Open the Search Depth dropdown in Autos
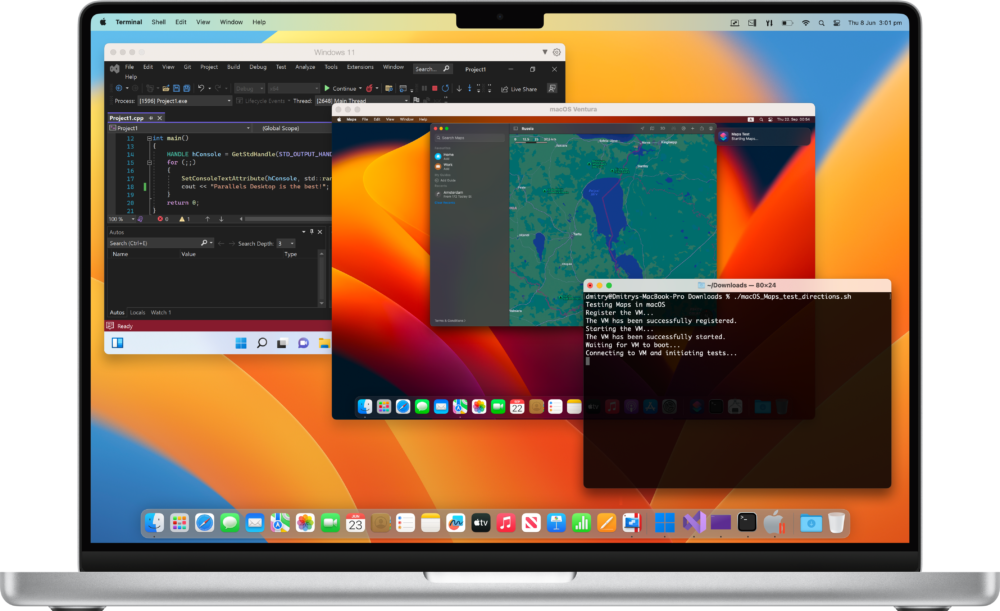The image size is (1000, 611). (x=285, y=243)
